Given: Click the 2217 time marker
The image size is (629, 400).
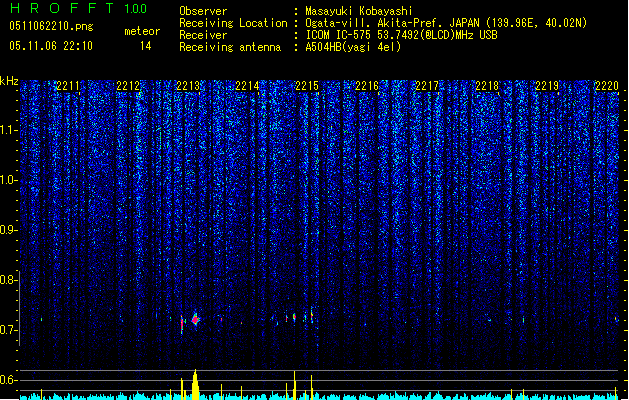Looking at the screenshot, I should click(x=427, y=86).
